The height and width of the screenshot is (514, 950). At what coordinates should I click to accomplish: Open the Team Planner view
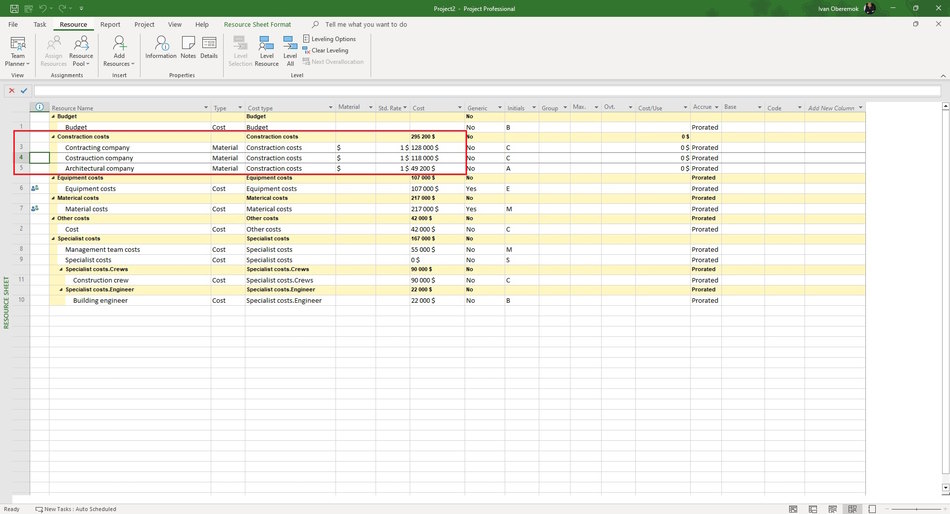[18, 51]
